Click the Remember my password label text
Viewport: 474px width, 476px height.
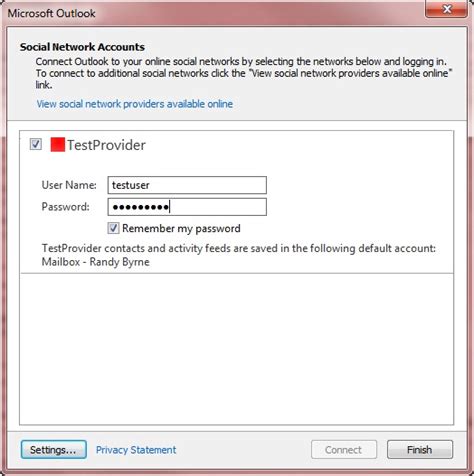(181, 229)
